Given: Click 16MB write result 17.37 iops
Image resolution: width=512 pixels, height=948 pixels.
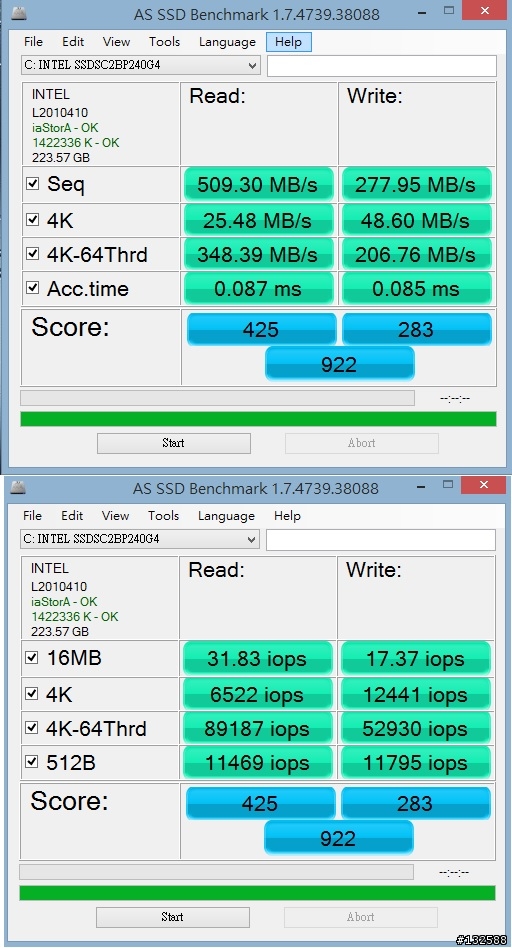Looking at the screenshot, I should pyautogui.click(x=416, y=658).
